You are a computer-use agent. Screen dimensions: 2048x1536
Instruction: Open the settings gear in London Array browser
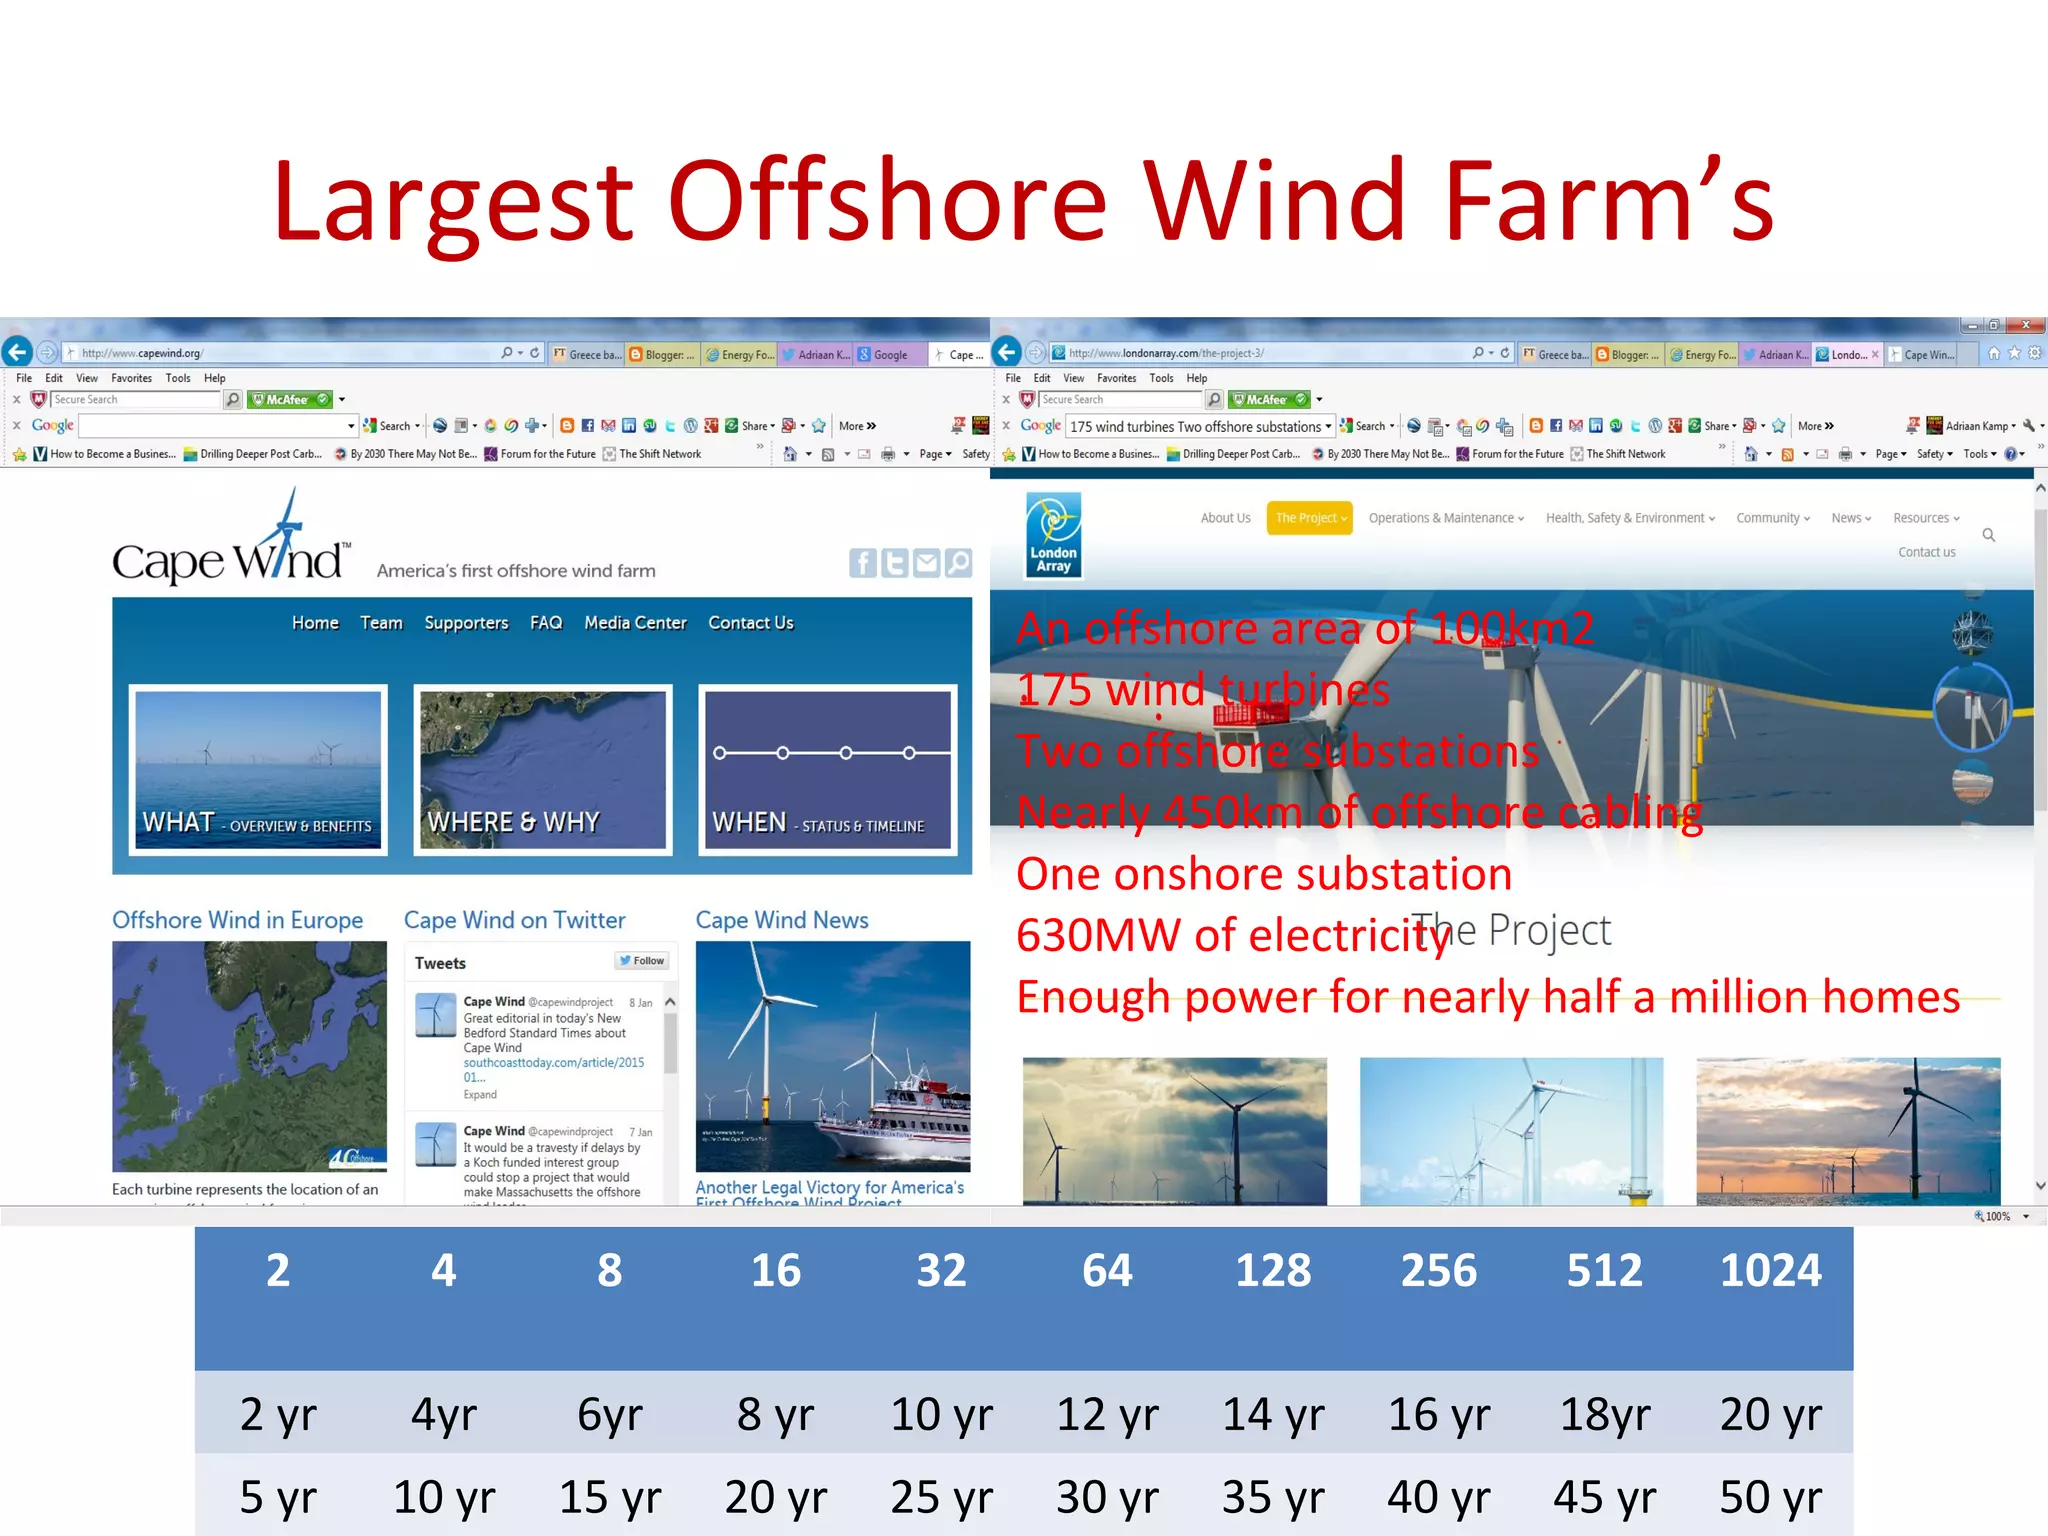click(x=2034, y=353)
